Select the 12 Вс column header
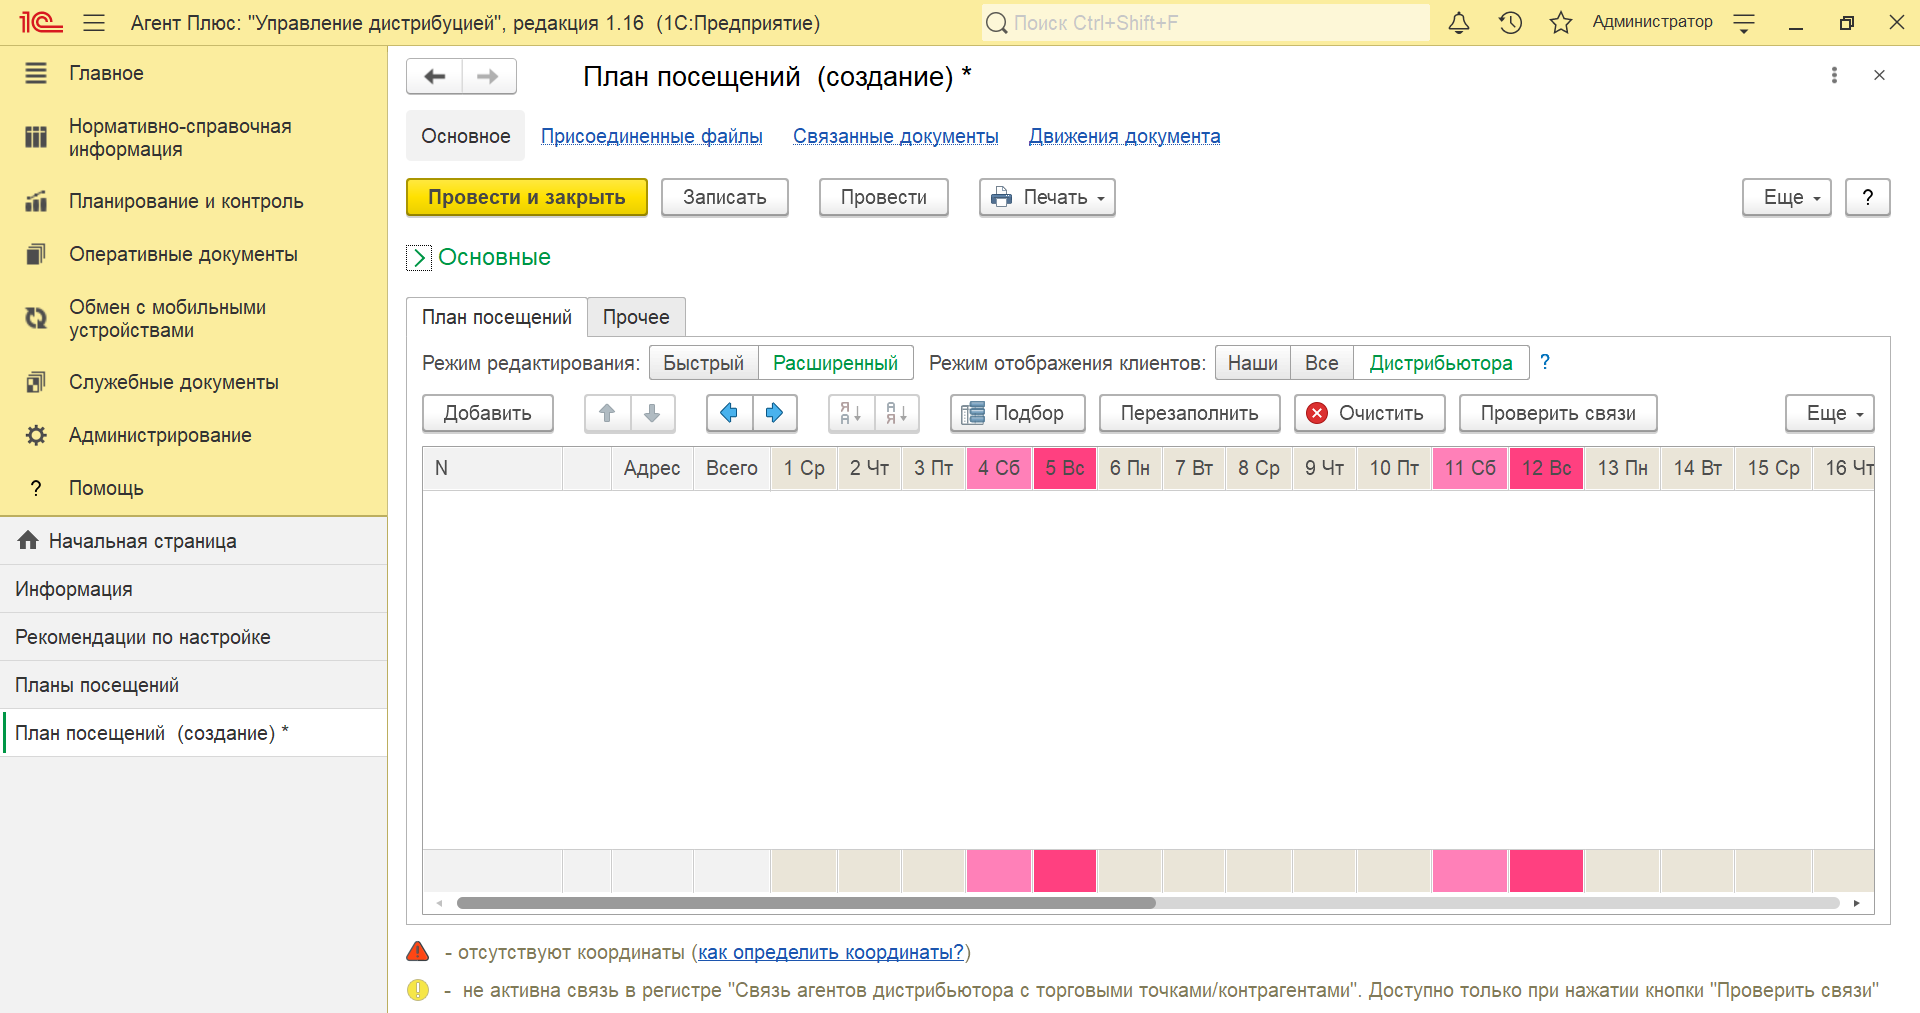Screen dimensions: 1920x1013 1547,468
